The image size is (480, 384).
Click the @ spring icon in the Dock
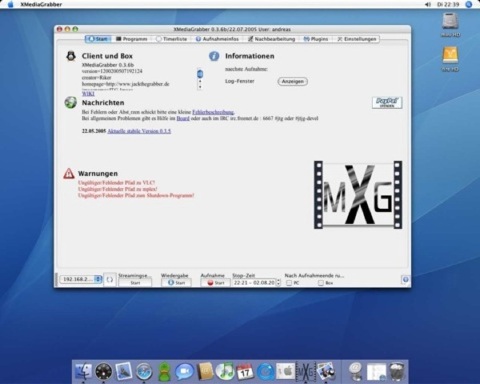[356, 371]
